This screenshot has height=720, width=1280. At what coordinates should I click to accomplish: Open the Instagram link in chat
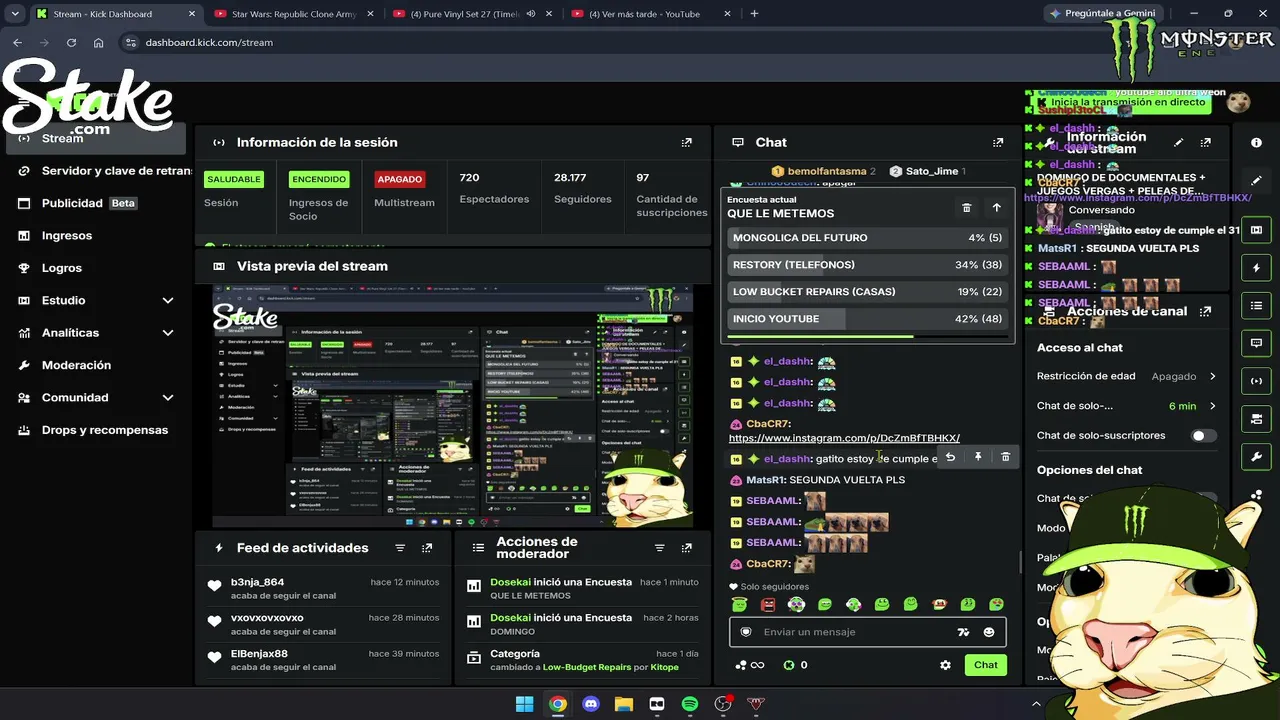[x=844, y=438]
